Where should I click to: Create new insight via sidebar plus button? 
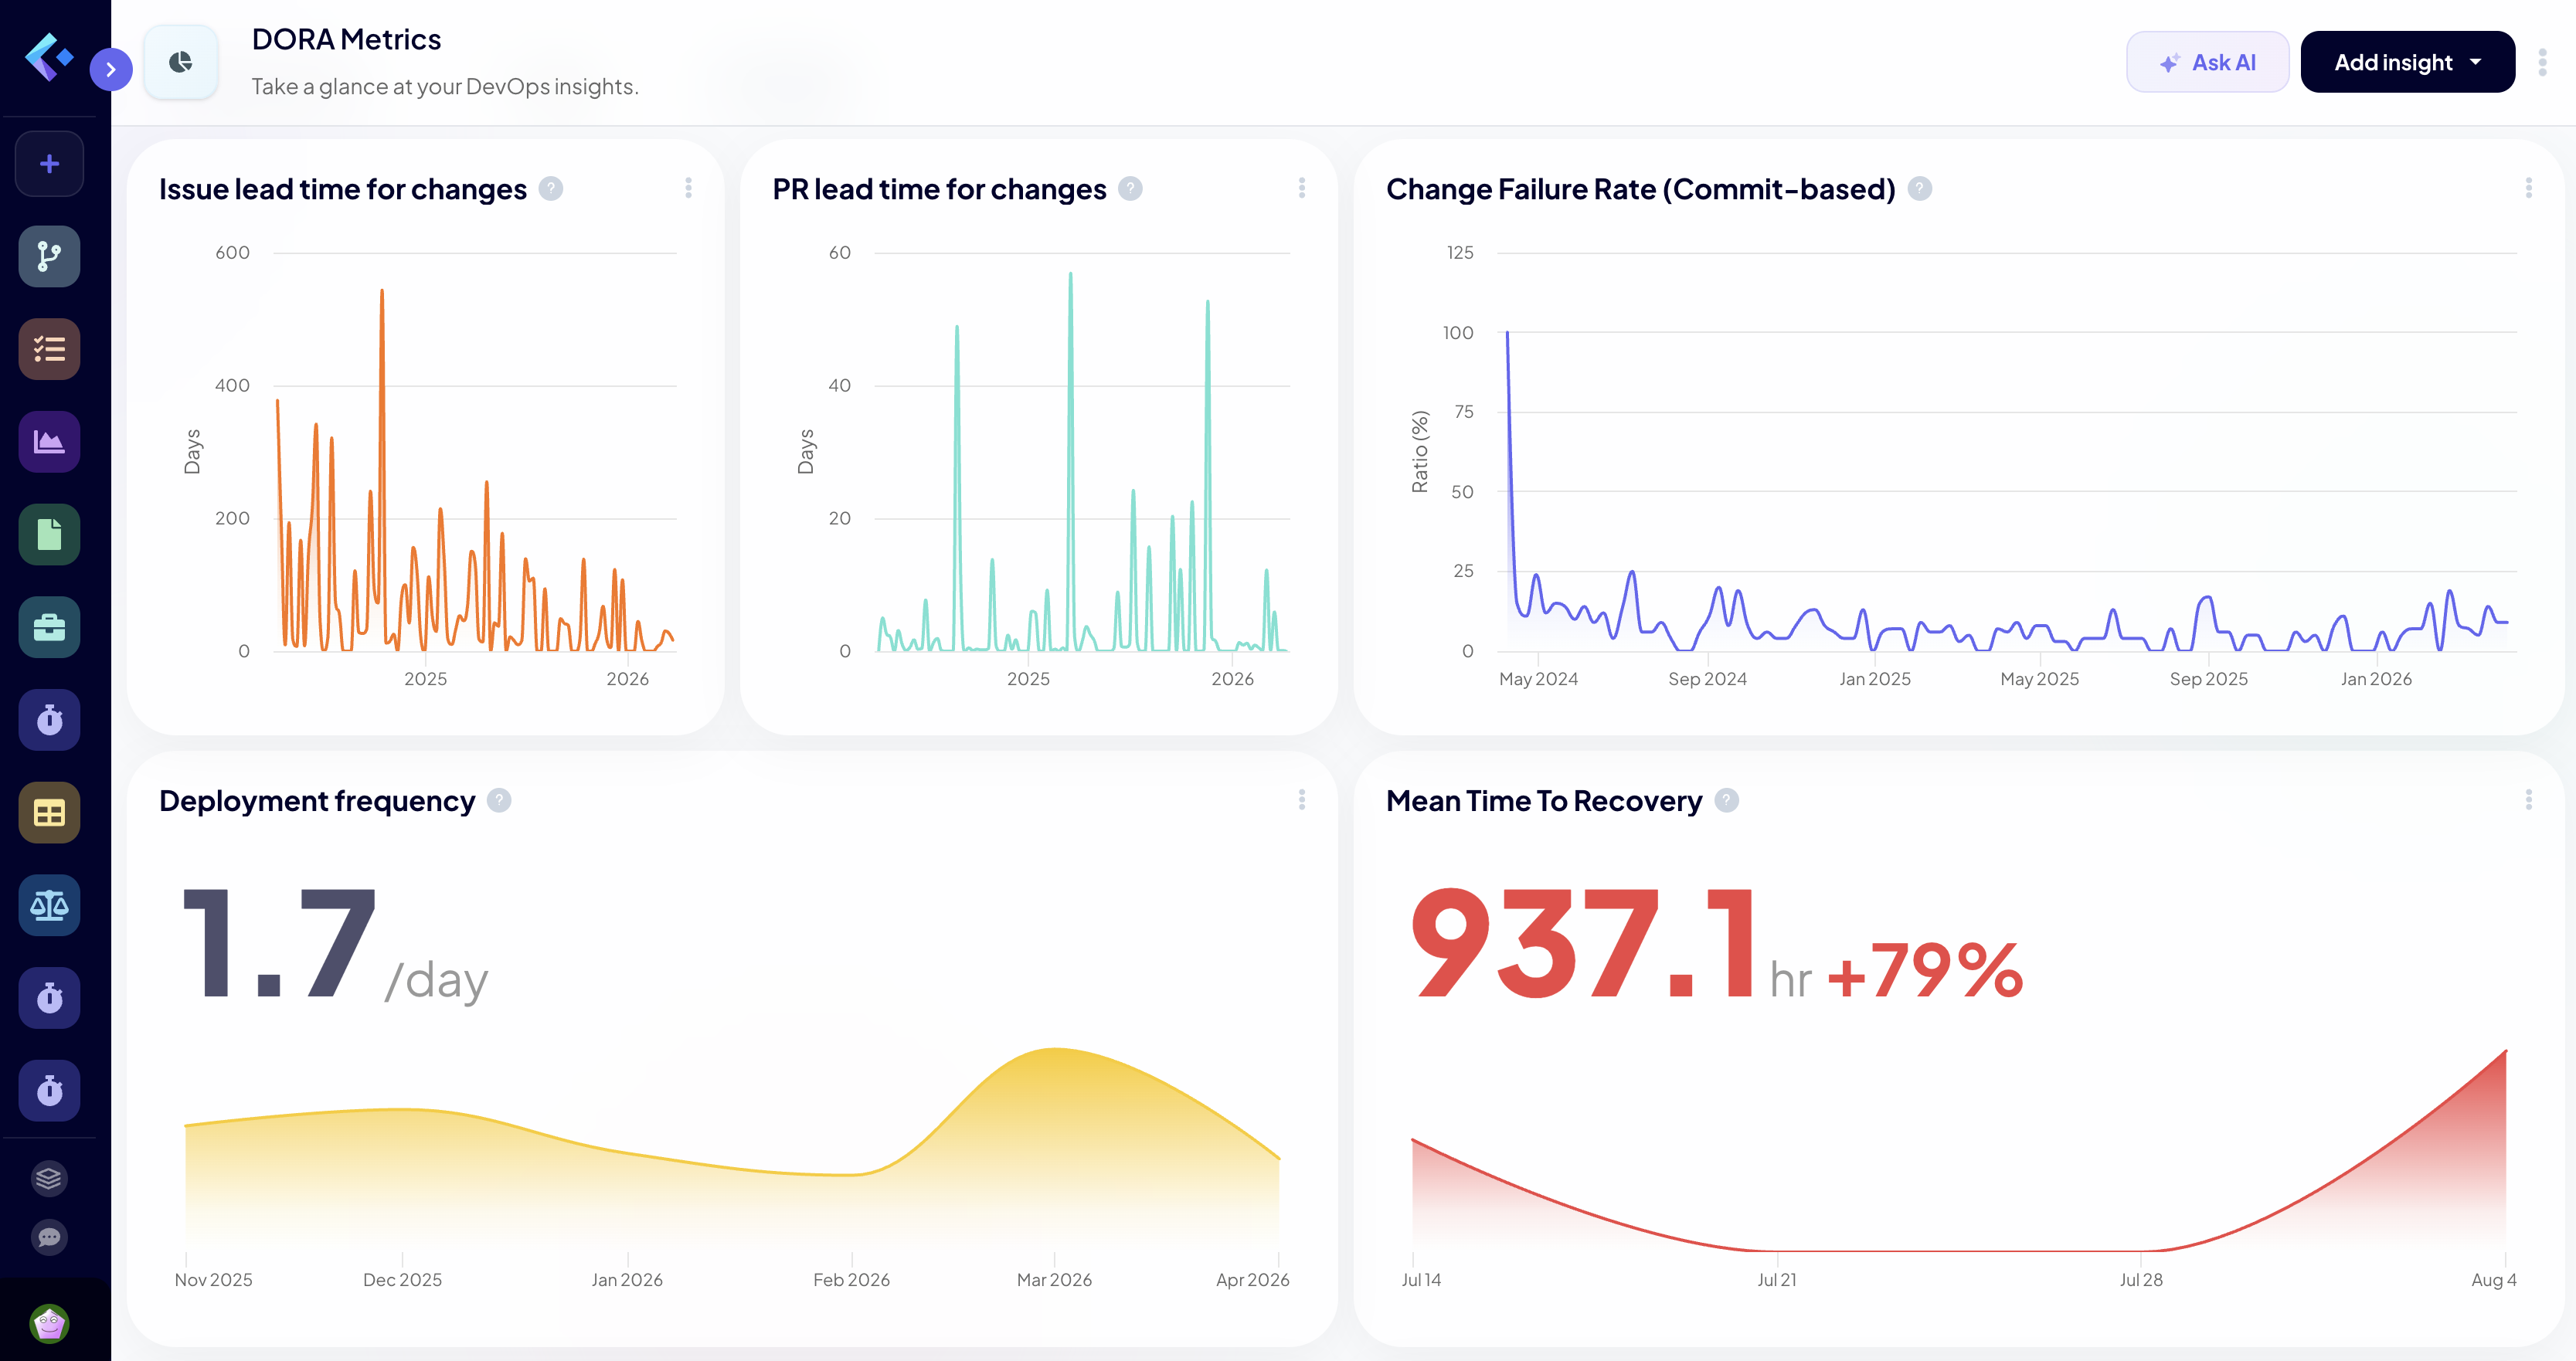click(49, 163)
